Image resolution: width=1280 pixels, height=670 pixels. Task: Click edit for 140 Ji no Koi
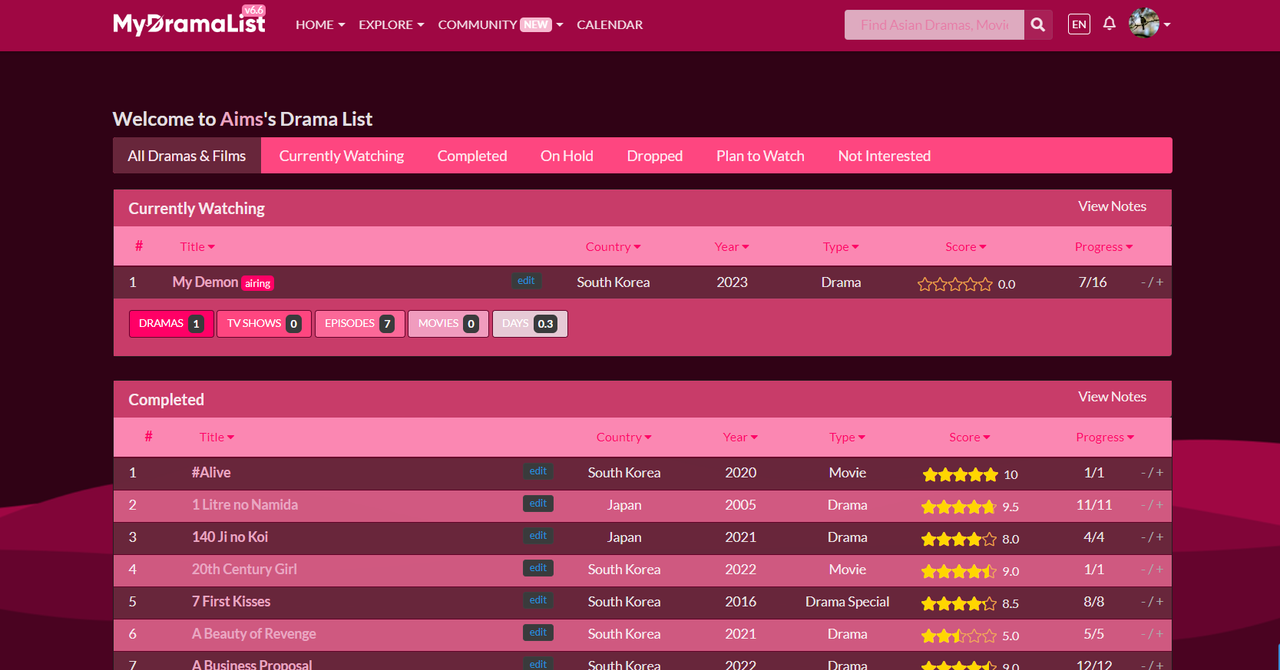point(538,535)
